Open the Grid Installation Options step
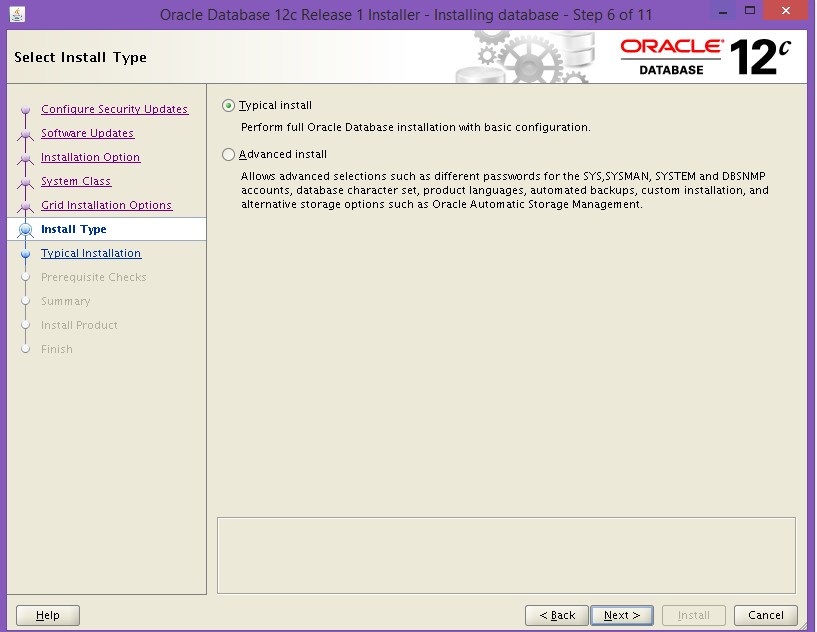 click(x=106, y=205)
